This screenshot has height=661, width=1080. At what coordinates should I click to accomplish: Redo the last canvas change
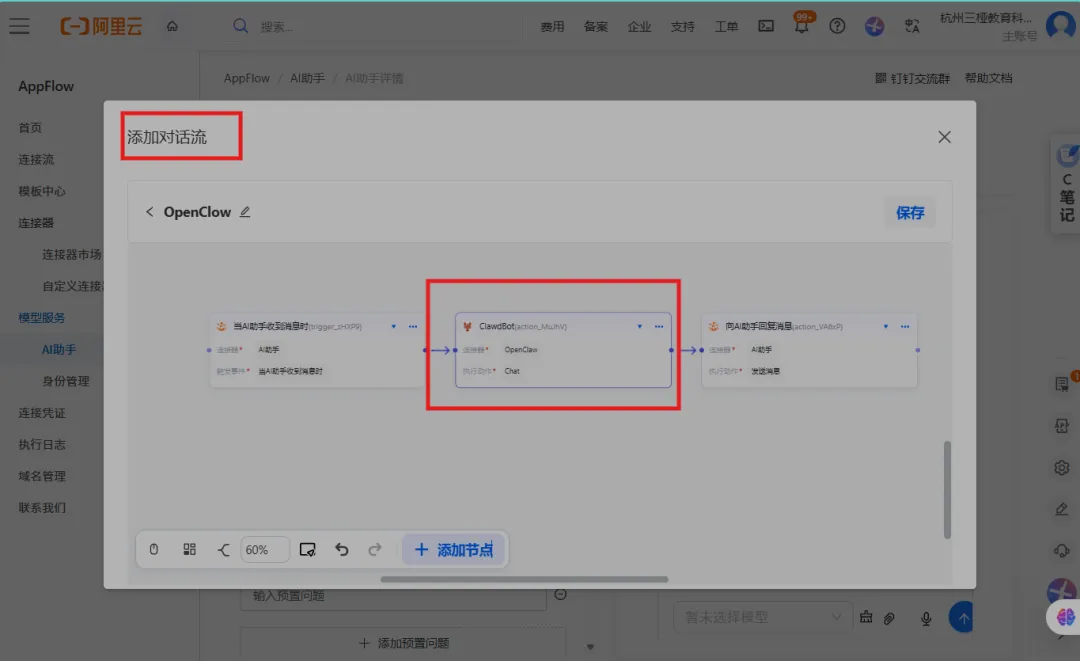375,549
